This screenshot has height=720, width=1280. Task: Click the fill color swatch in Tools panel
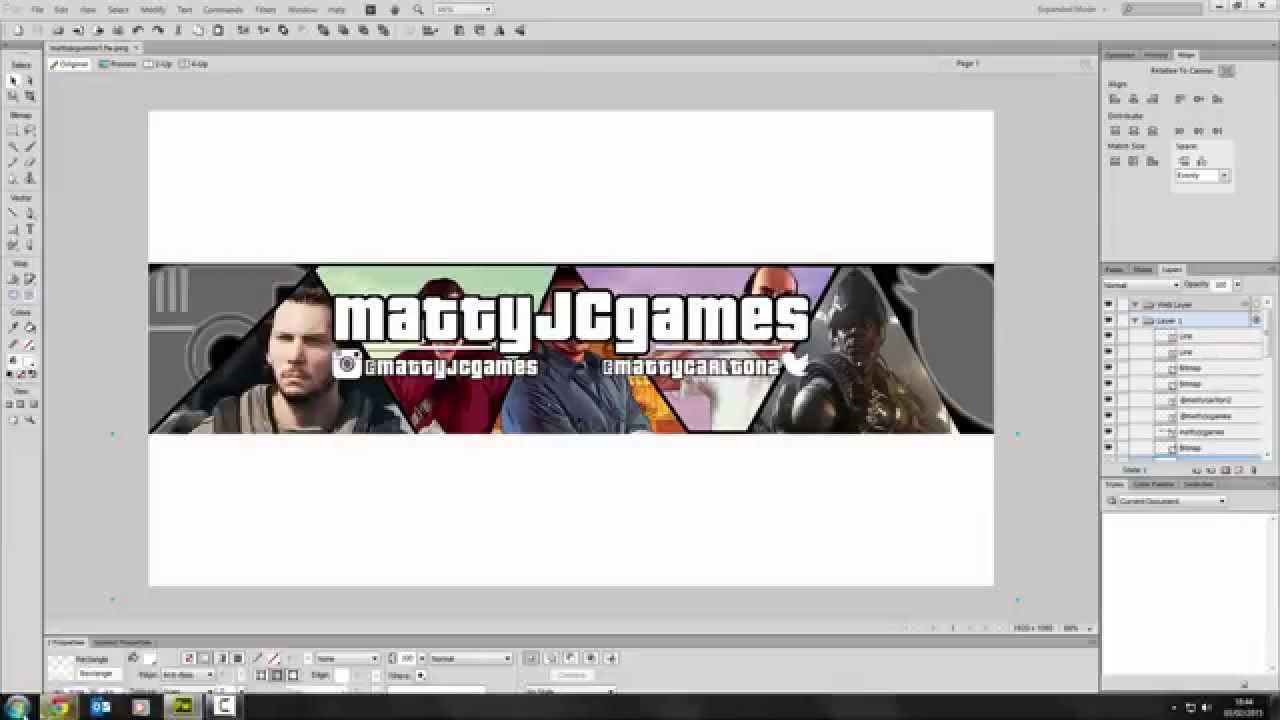pyautogui.click(x=29, y=360)
